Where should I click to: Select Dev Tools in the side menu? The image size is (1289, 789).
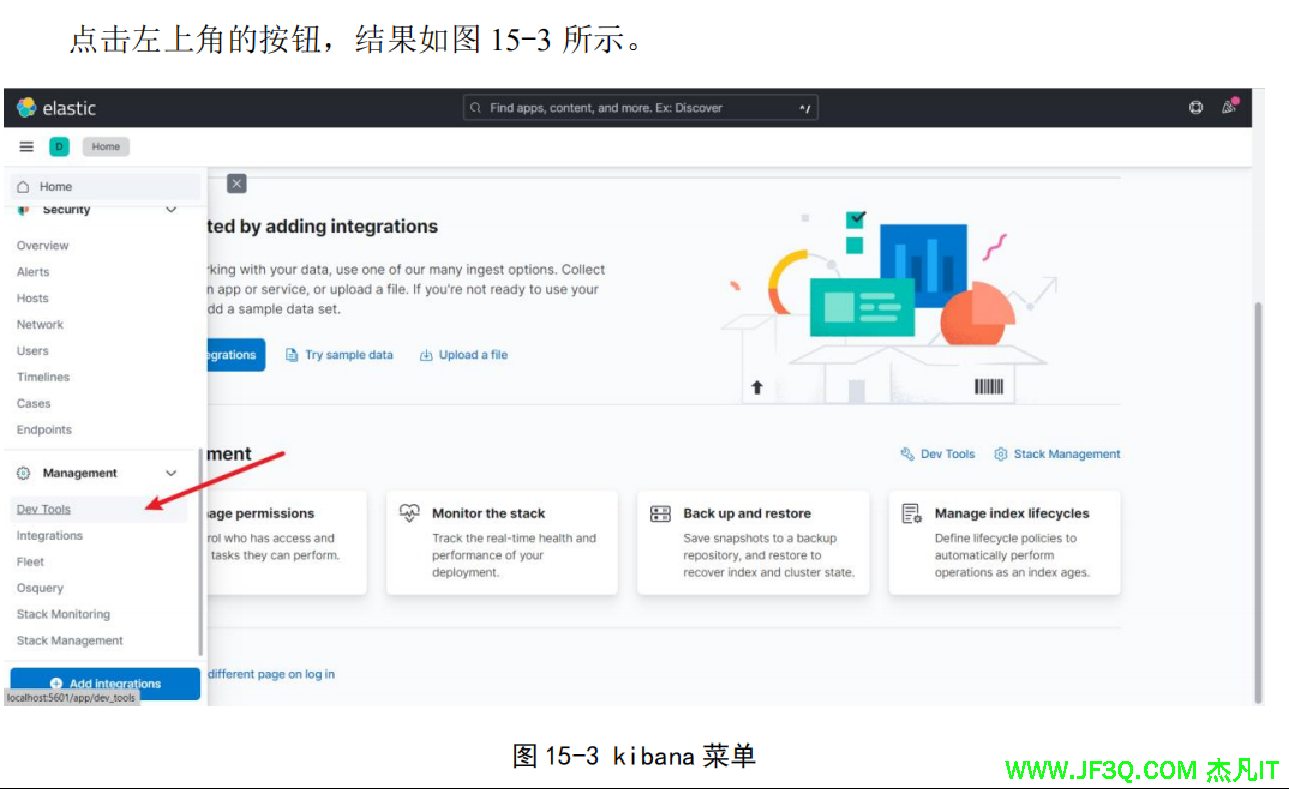(44, 509)
